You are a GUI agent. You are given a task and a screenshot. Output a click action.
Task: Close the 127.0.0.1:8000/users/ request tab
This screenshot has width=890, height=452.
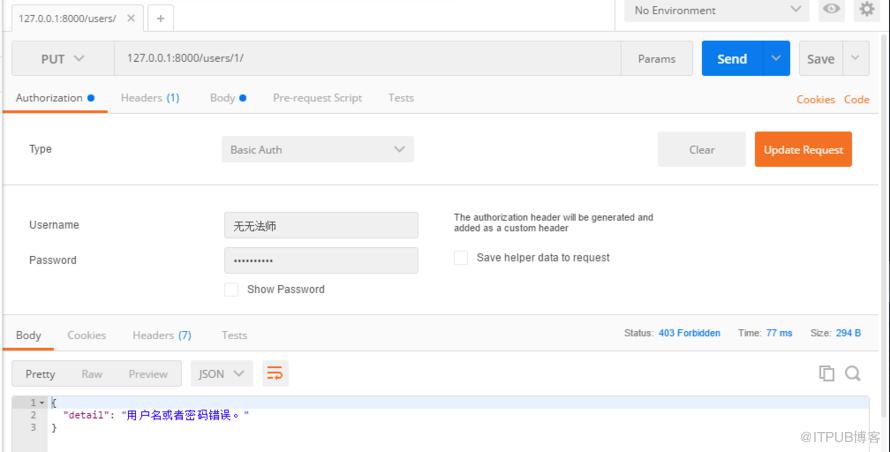(131, 18)
